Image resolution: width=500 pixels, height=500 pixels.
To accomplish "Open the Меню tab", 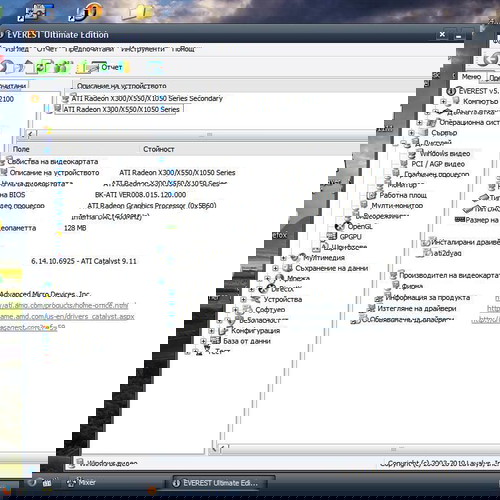I will point(471,77).
